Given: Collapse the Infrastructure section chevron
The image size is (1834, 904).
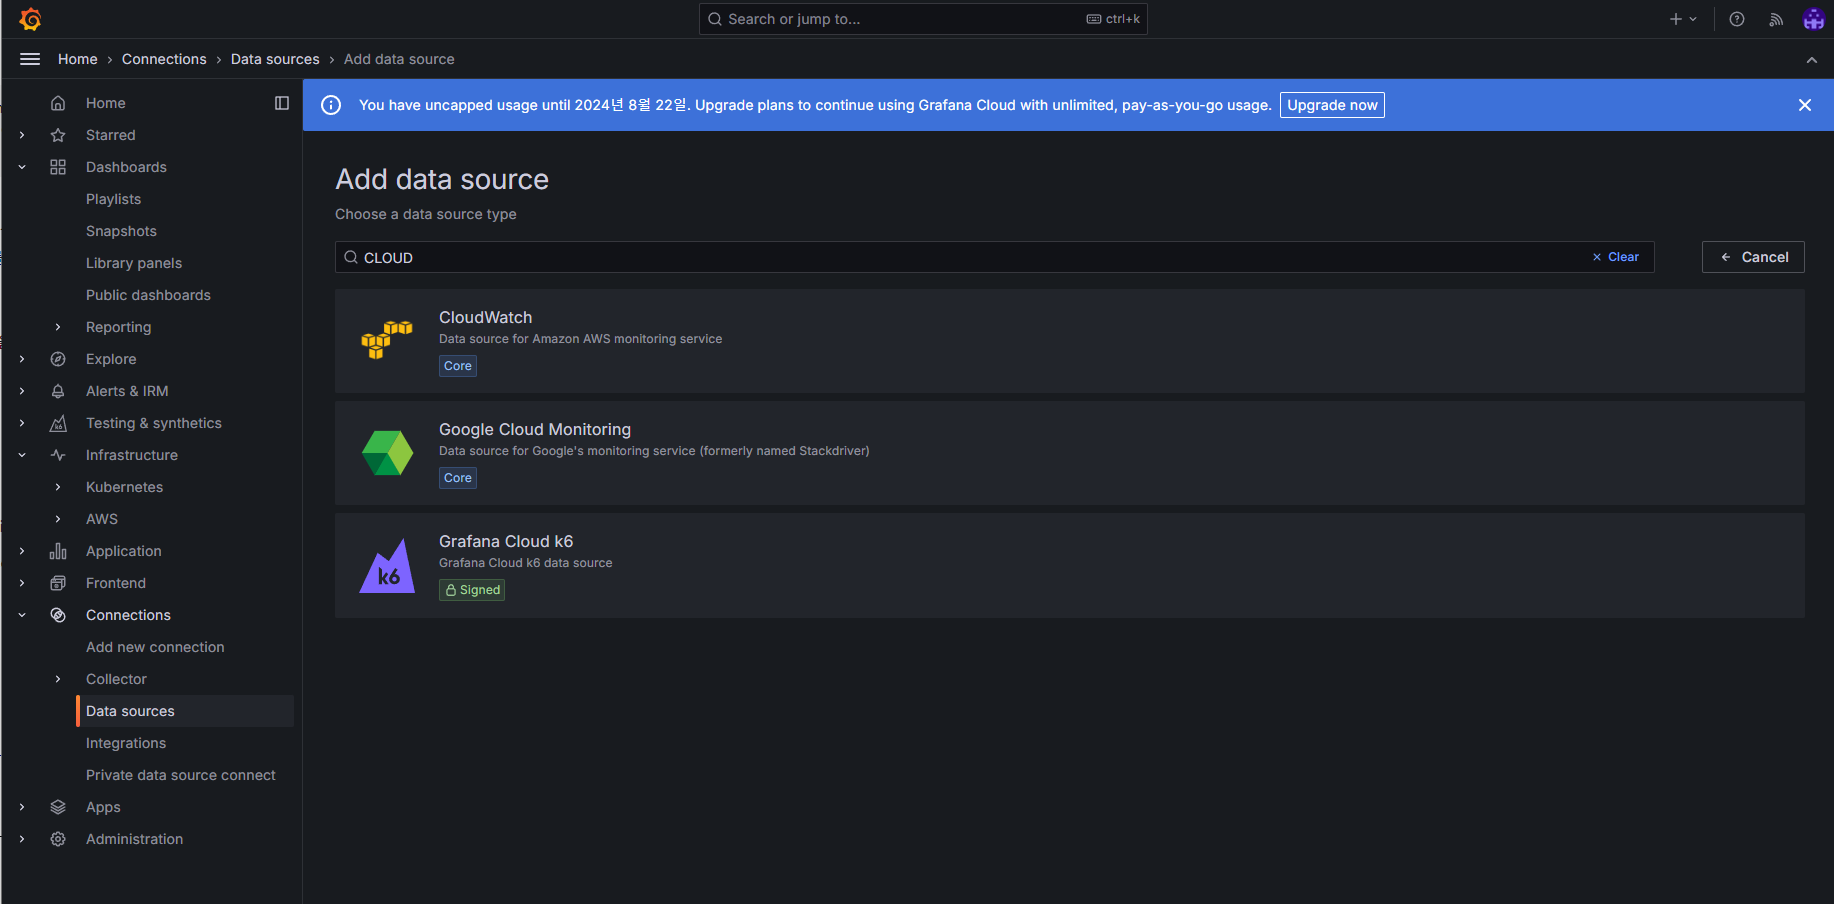Looking at the screenshot, I should [x=22, y=455].
